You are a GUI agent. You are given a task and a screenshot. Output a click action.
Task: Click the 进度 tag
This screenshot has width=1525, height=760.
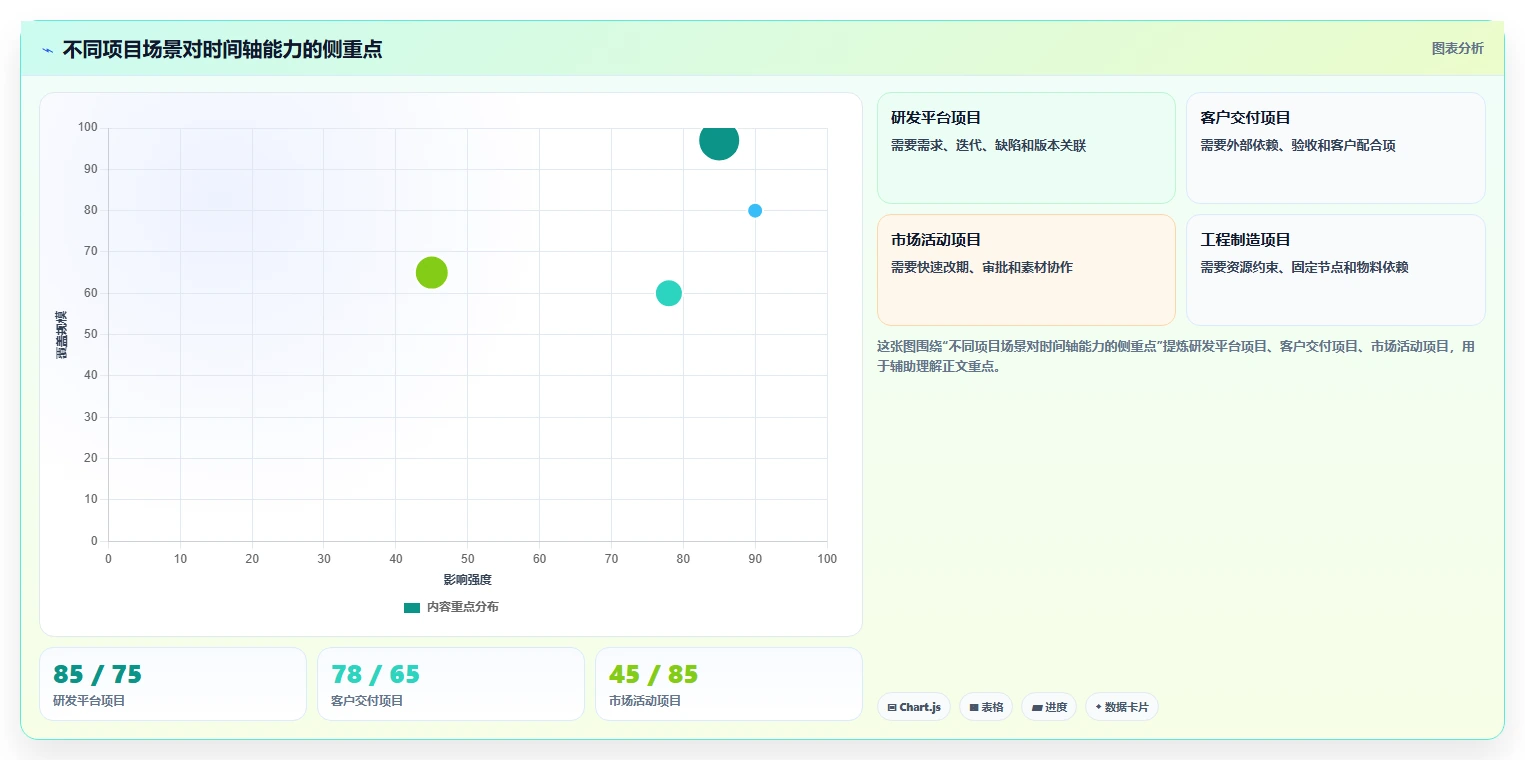[1049, 707]
